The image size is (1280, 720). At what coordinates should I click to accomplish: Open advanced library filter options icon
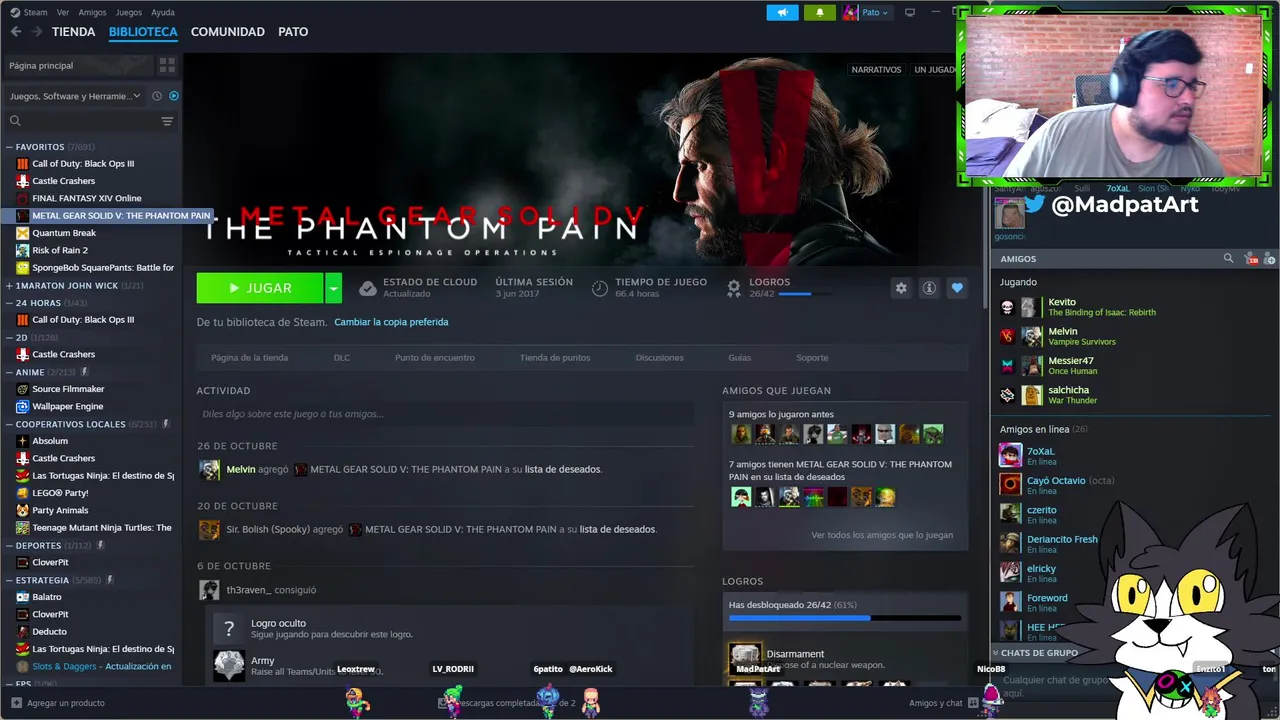coord(167,121)
